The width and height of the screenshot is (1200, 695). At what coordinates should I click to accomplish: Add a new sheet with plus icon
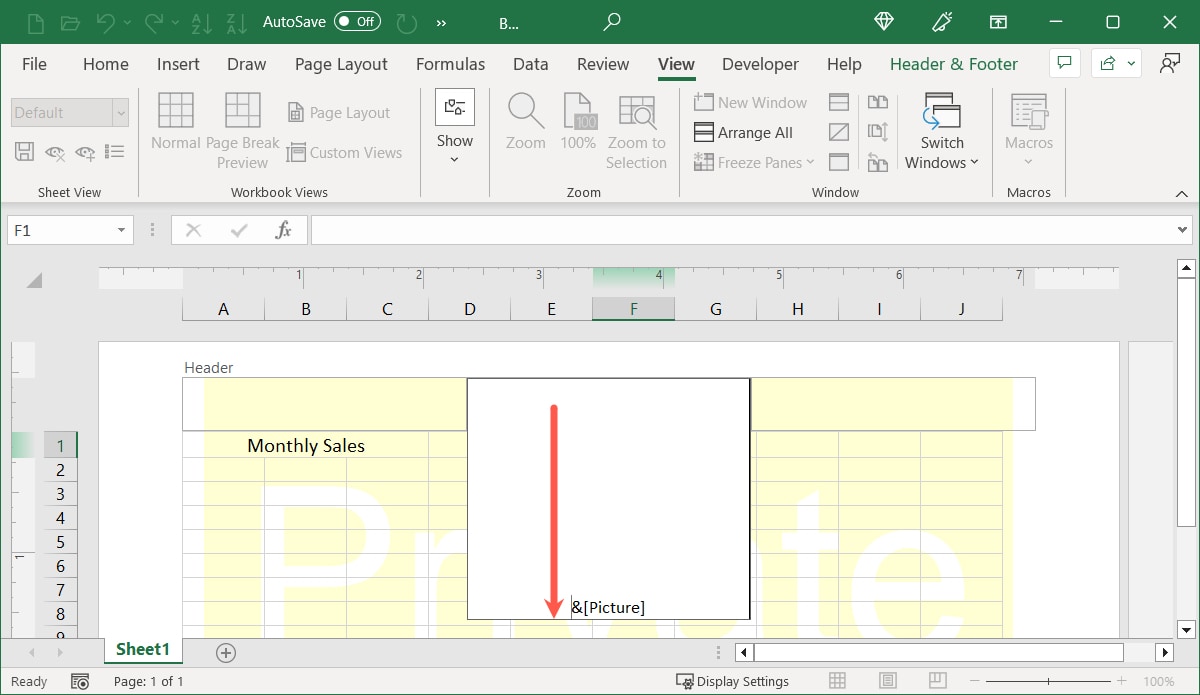(x=226, y=653)
